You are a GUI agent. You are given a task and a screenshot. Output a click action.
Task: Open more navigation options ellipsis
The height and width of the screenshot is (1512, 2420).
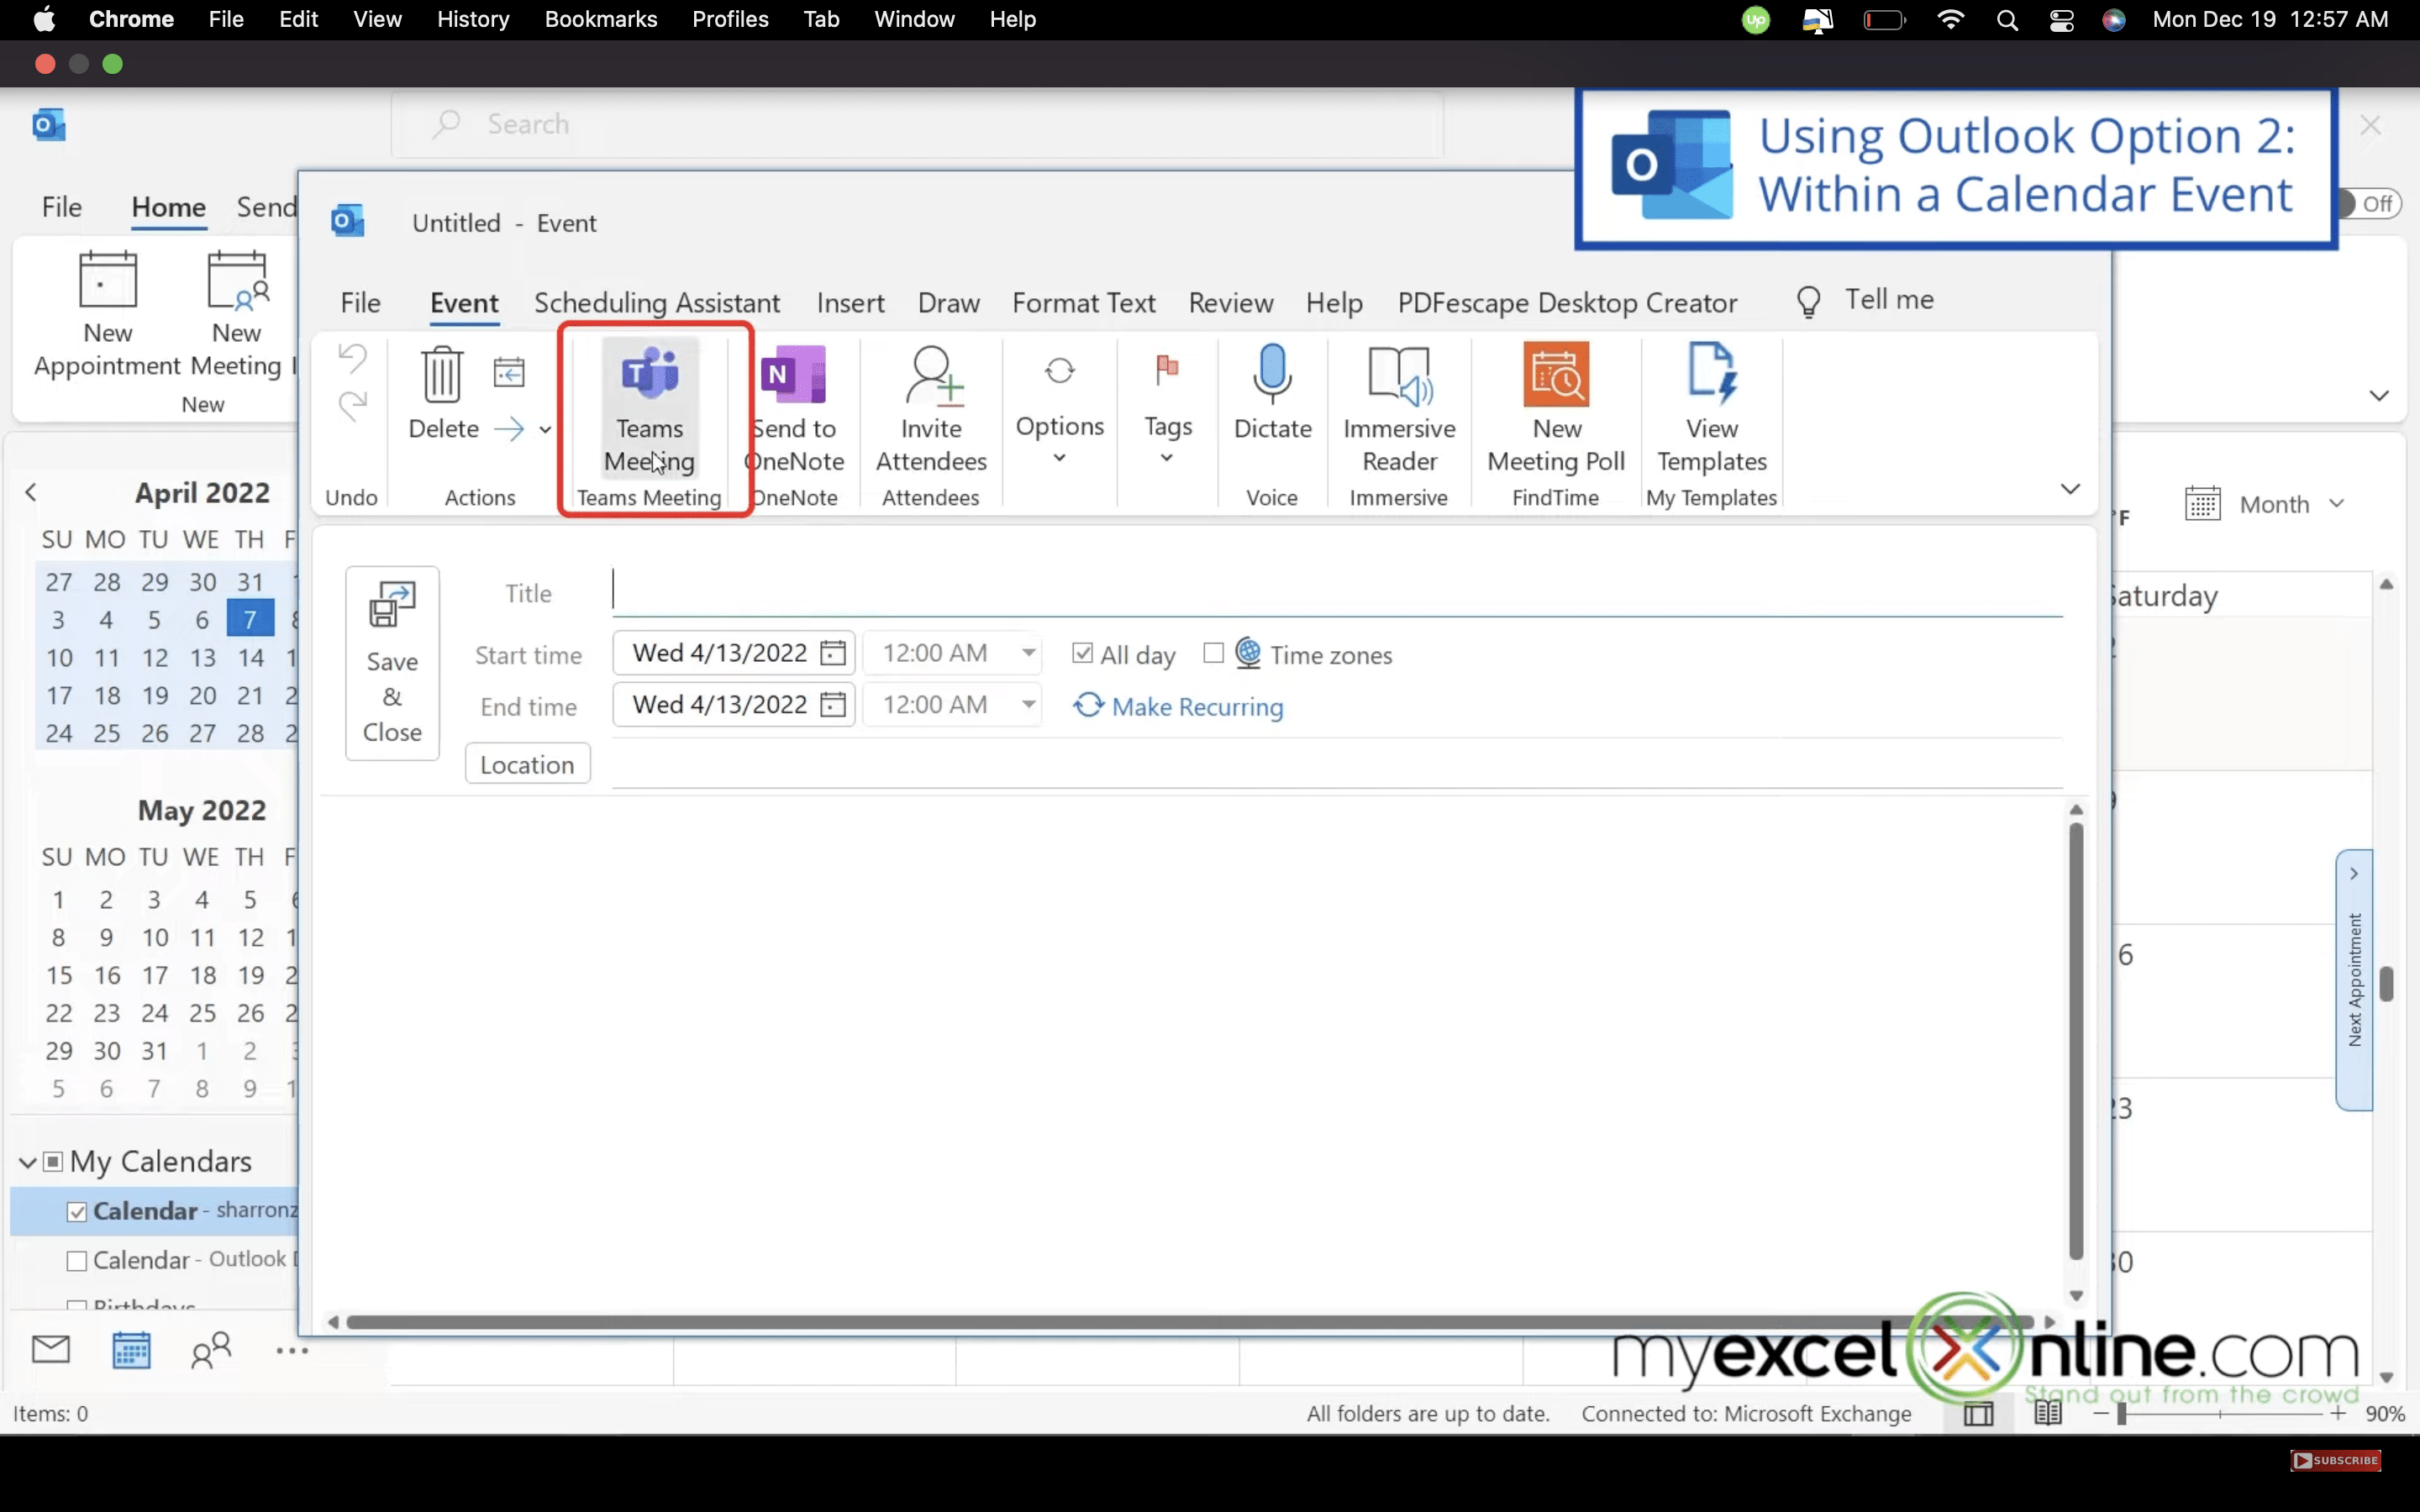[x=292, y=1350]
